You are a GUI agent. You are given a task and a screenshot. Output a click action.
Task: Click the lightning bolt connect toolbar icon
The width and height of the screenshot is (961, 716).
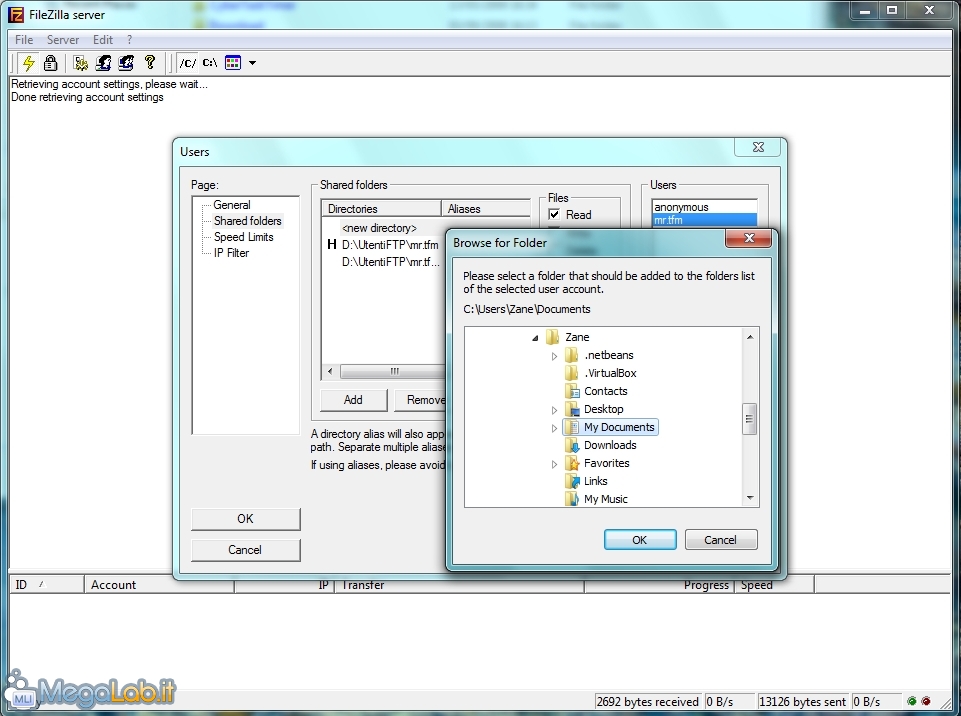coord(28,63)
